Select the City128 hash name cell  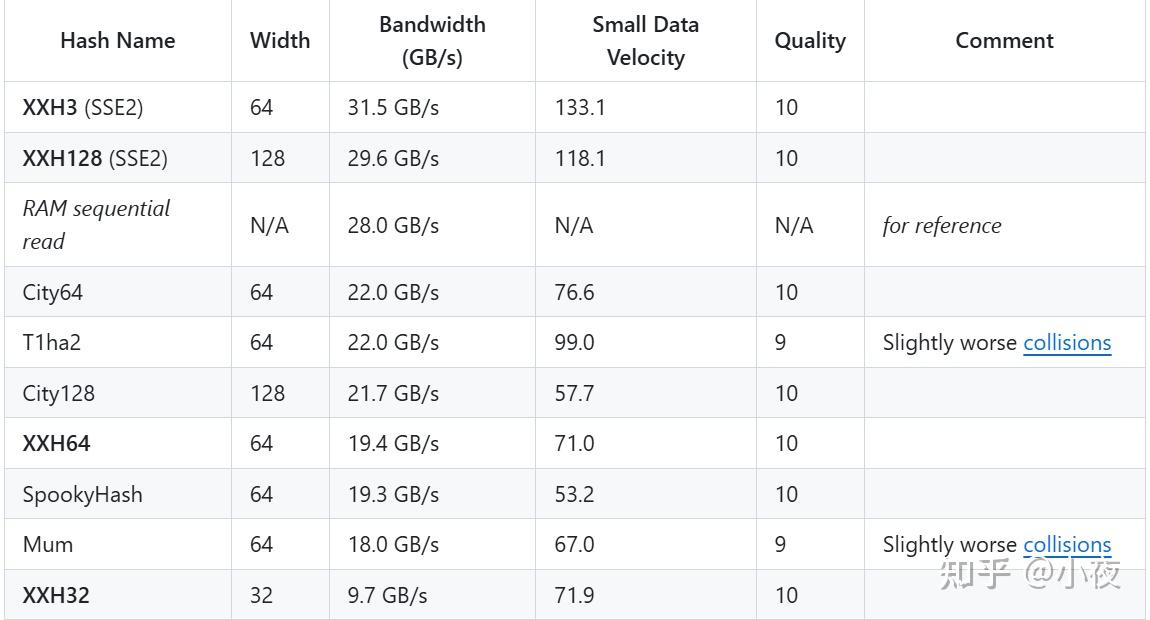pos(59,394)
